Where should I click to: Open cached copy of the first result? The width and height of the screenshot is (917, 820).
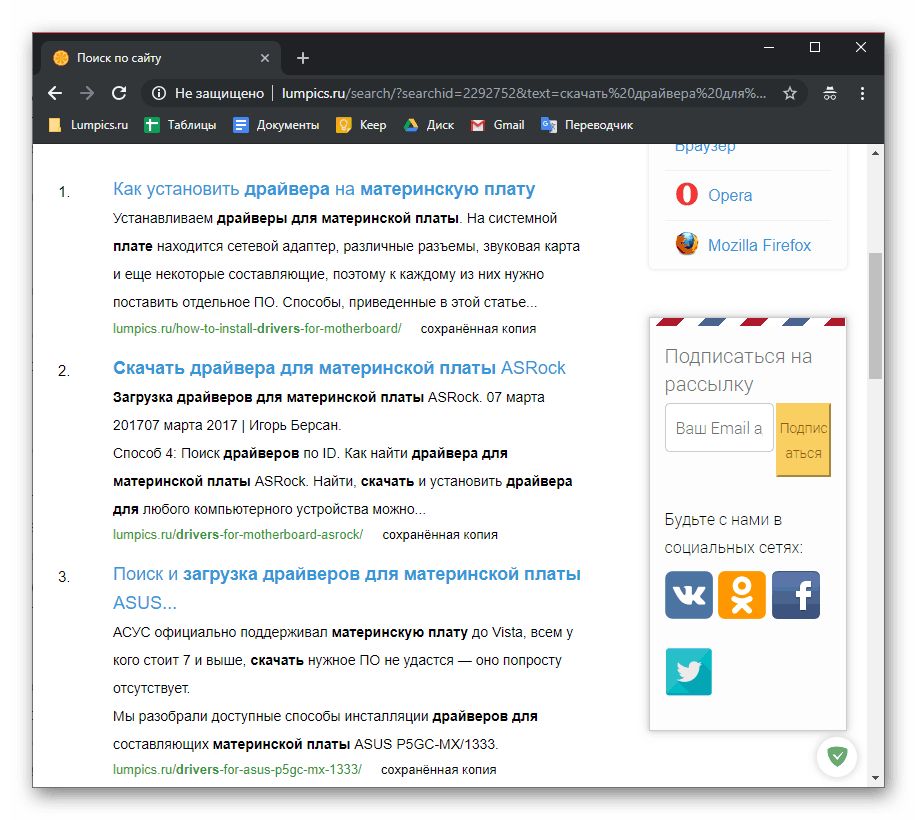(478, 329)
